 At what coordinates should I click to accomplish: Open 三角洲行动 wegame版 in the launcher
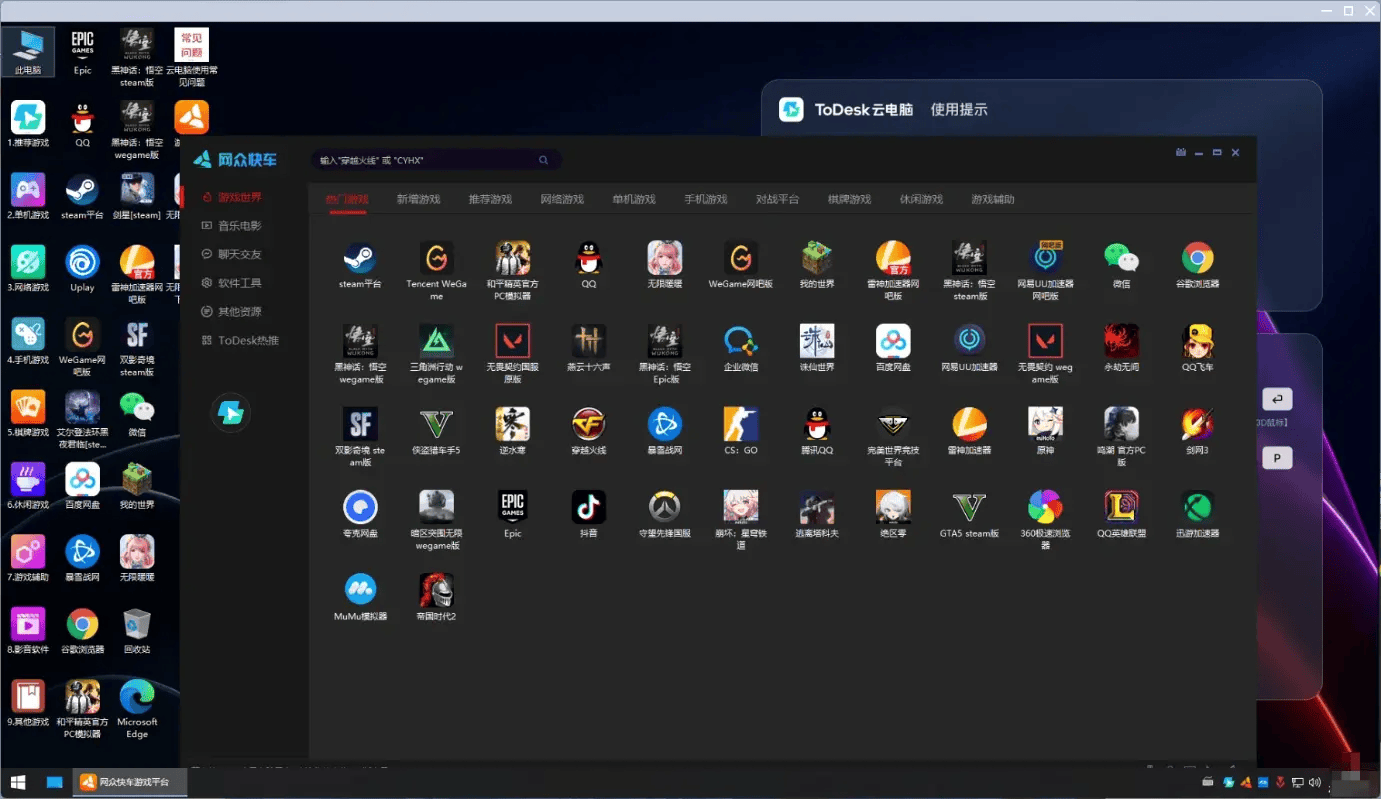click(436, 342)
